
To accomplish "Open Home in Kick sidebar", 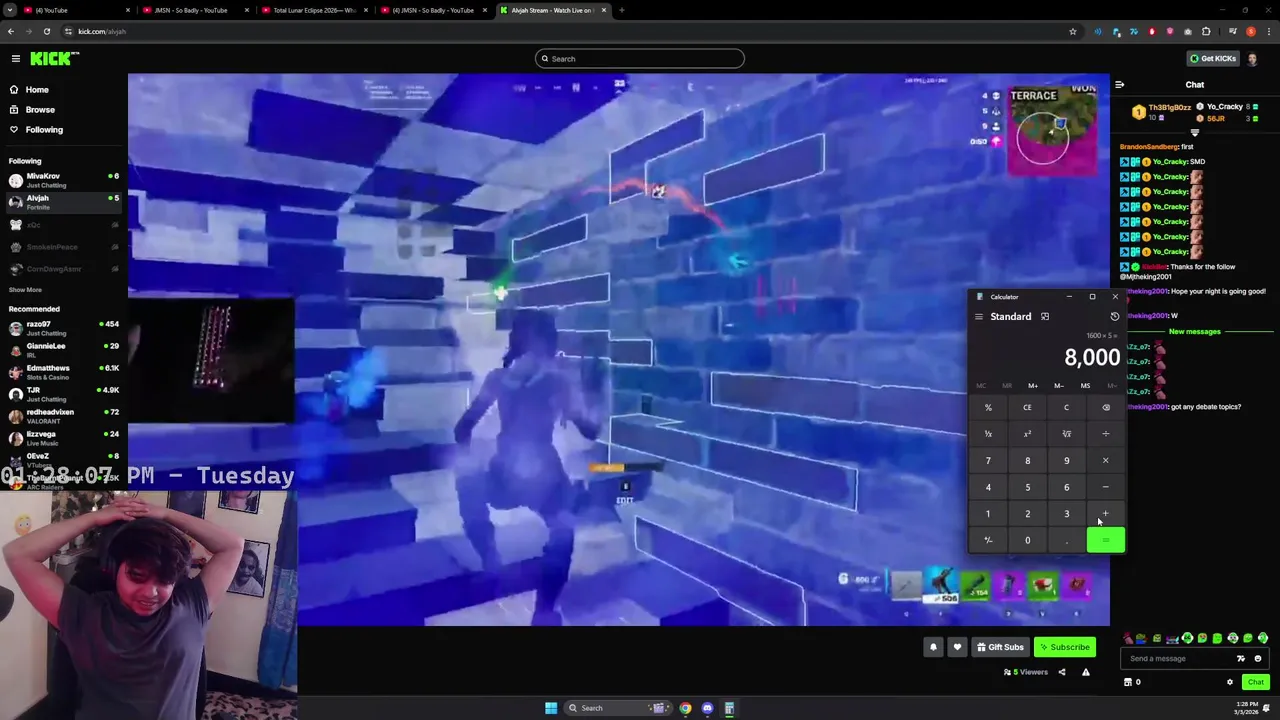I will tap(37, 90).
